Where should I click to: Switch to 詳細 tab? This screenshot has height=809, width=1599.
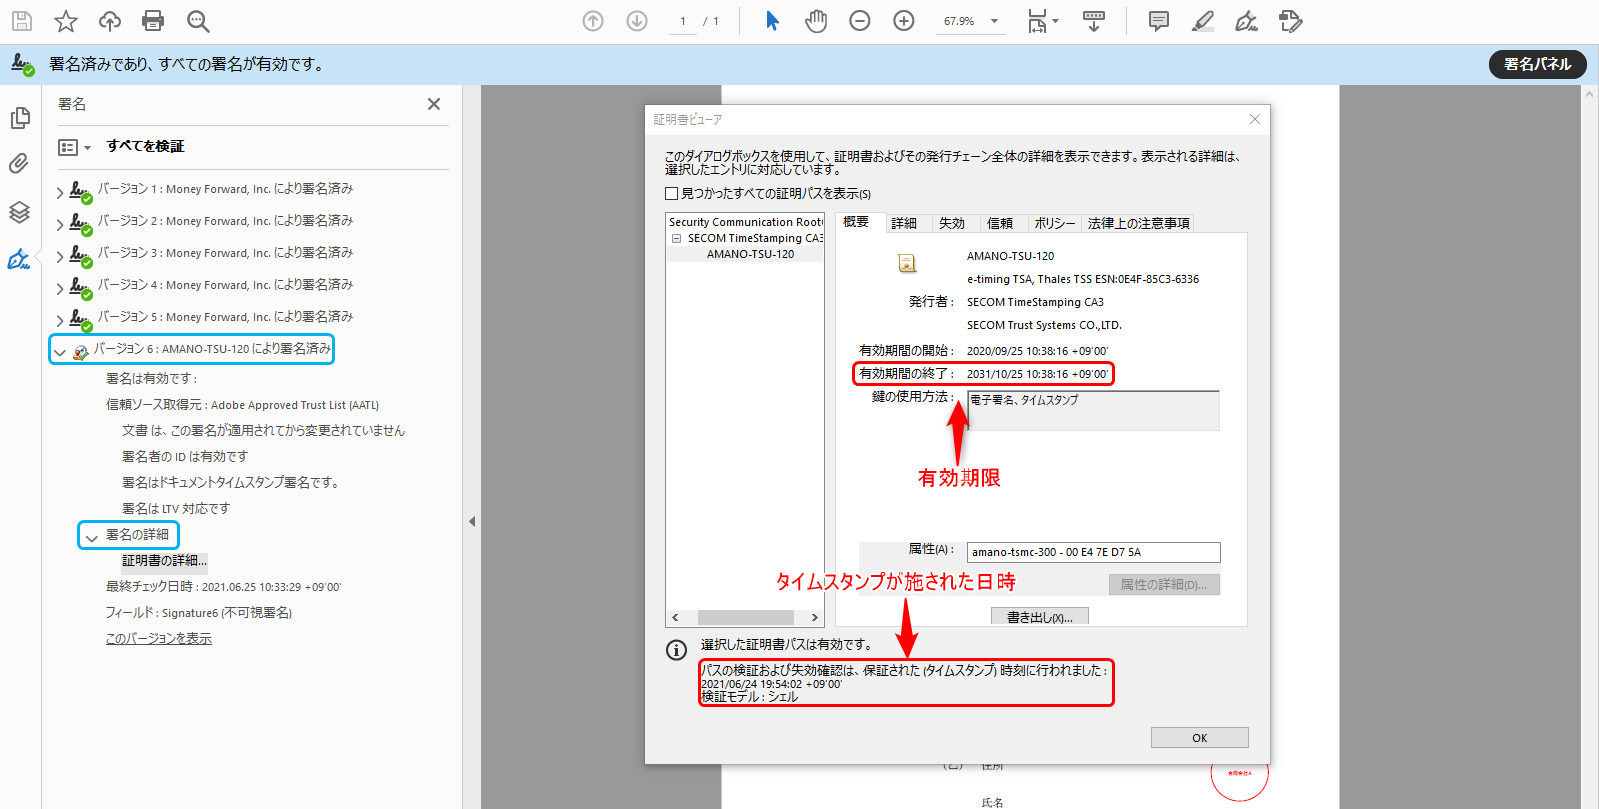[x=904, y=223]
